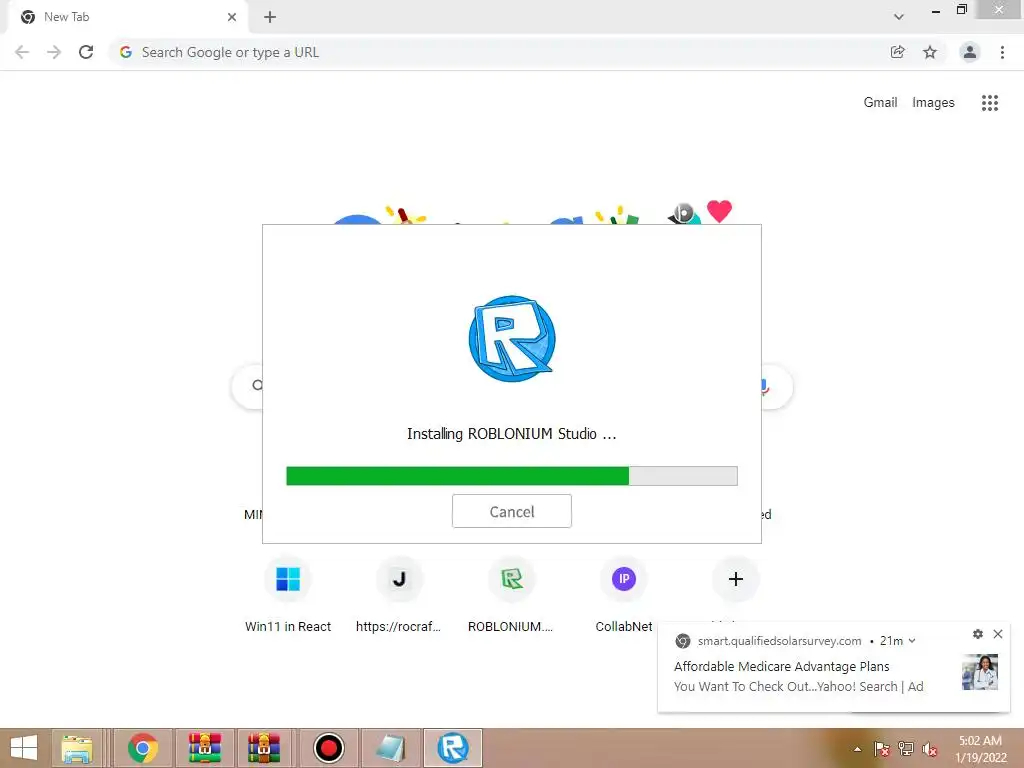Click the 'Installing ROBLONIUM Studio ...' status text
The width and height of the screenshot is (1024, 768).
511,434
